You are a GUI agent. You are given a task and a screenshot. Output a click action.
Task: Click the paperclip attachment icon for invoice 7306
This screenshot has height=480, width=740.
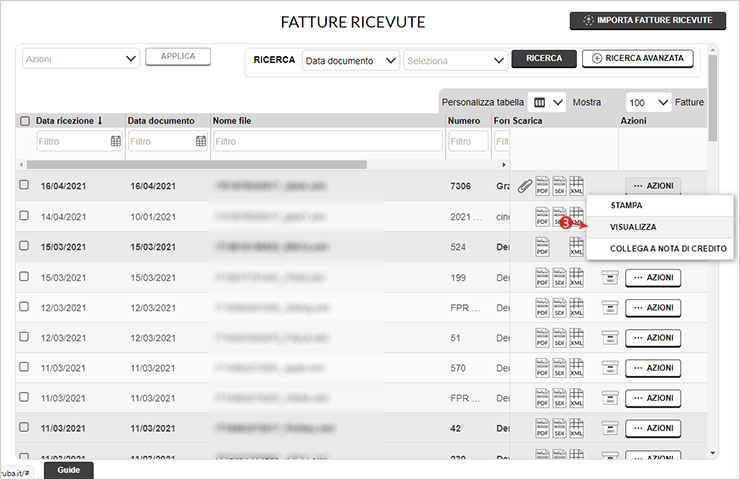[x=525, y=186]
